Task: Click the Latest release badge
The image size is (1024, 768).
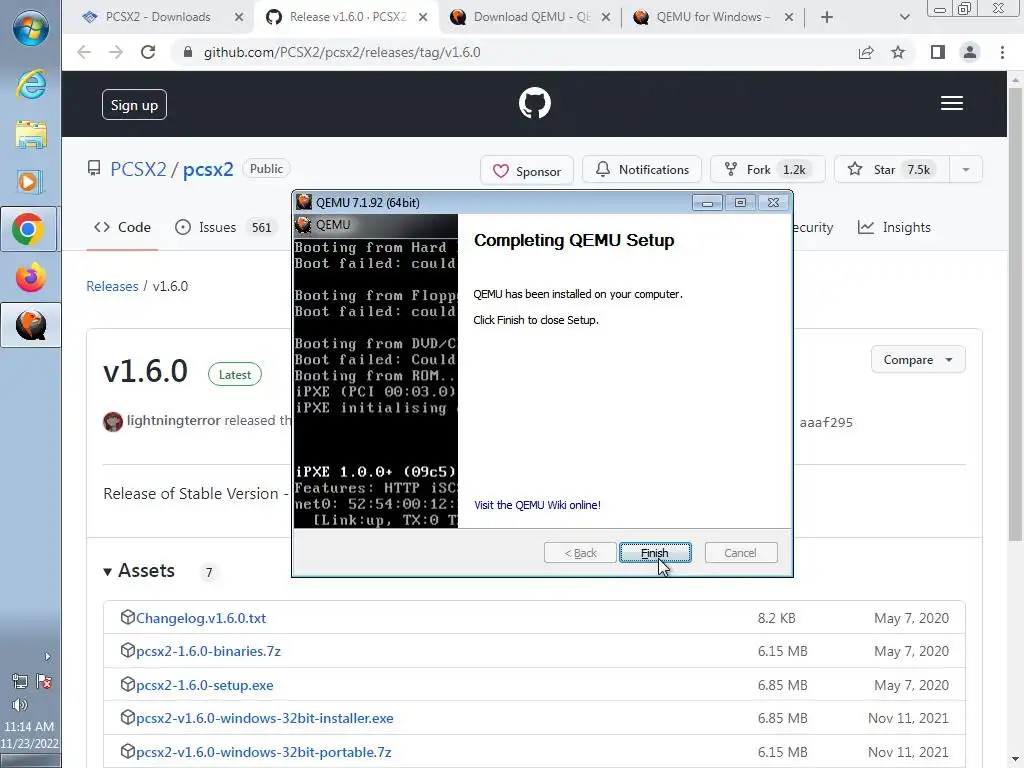Action: (x=234, y=375)
